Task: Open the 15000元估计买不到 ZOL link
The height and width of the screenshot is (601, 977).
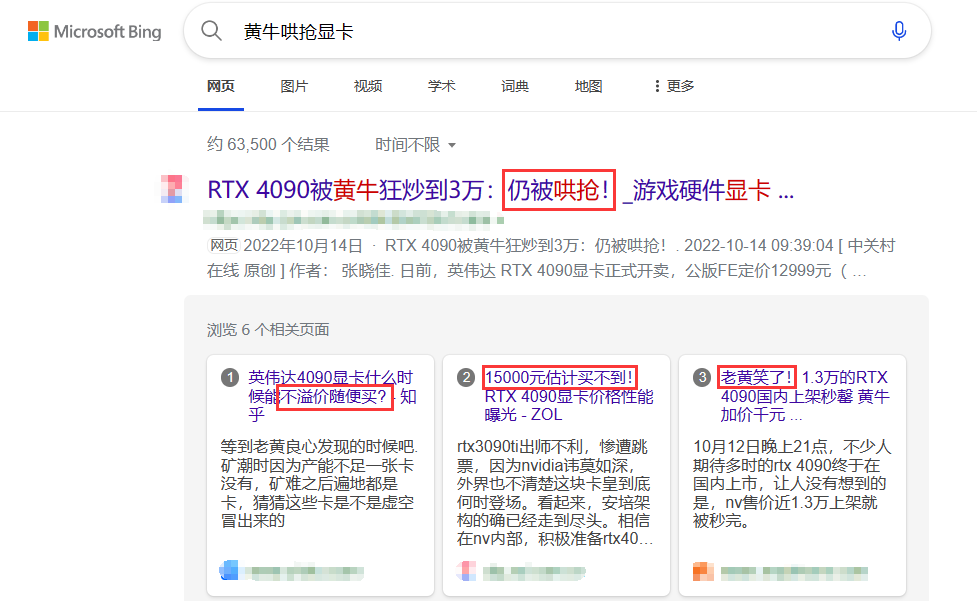Action: (568, 395)
